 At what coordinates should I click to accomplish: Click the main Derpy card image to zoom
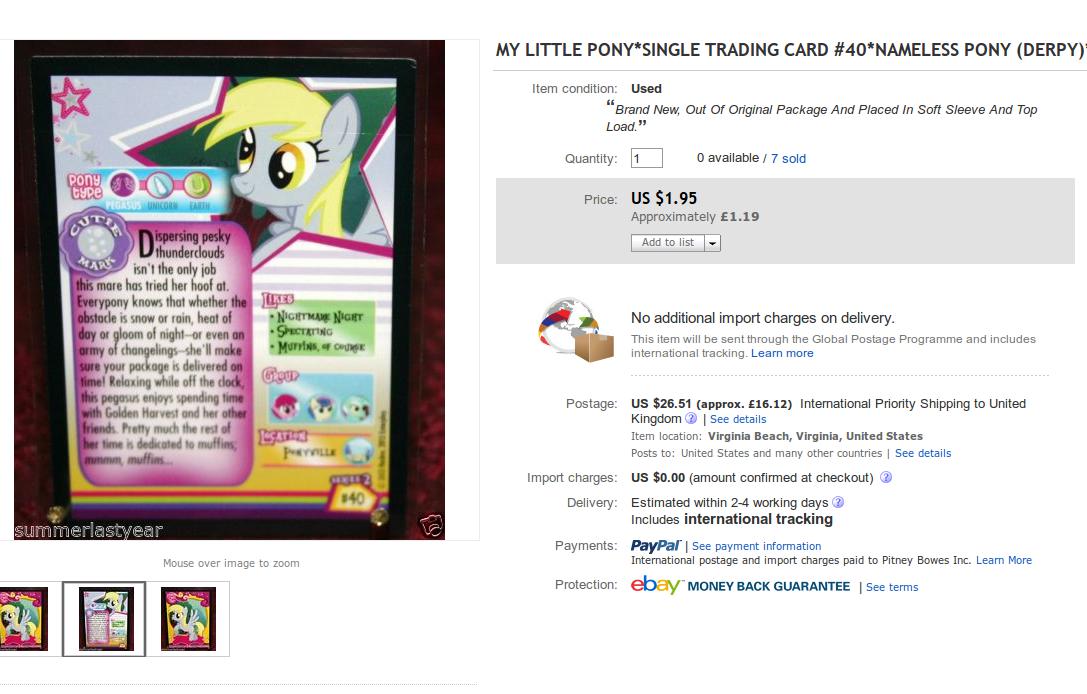pyautogui.click(x=229, y=290)
